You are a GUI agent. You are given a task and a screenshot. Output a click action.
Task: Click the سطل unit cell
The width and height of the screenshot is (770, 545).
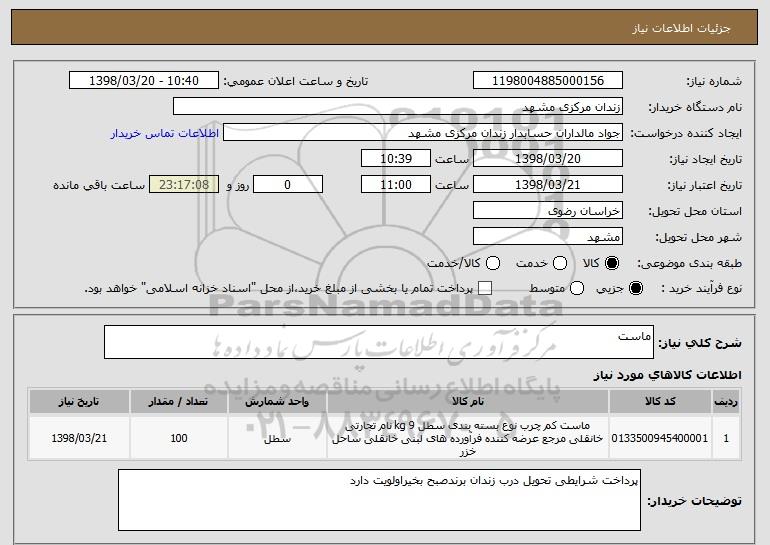pyautogui.click(x=277, y=438)
